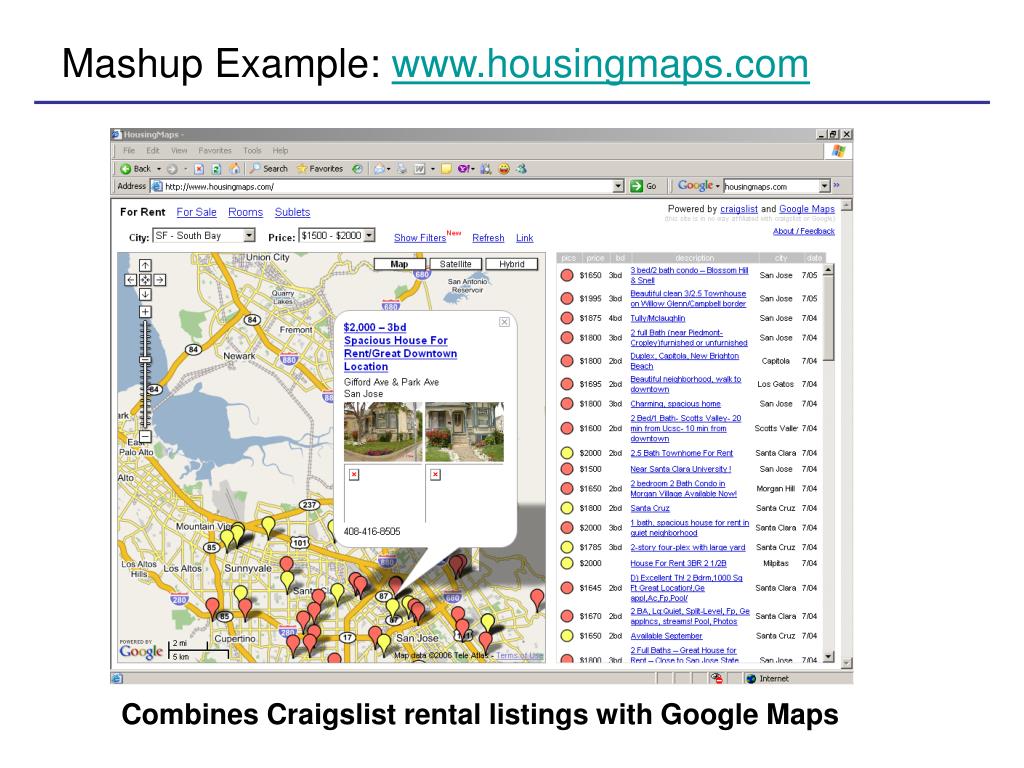Screen dimensions: 1024x768
Task: Go to the Home page icon
Action: [234, 168]
